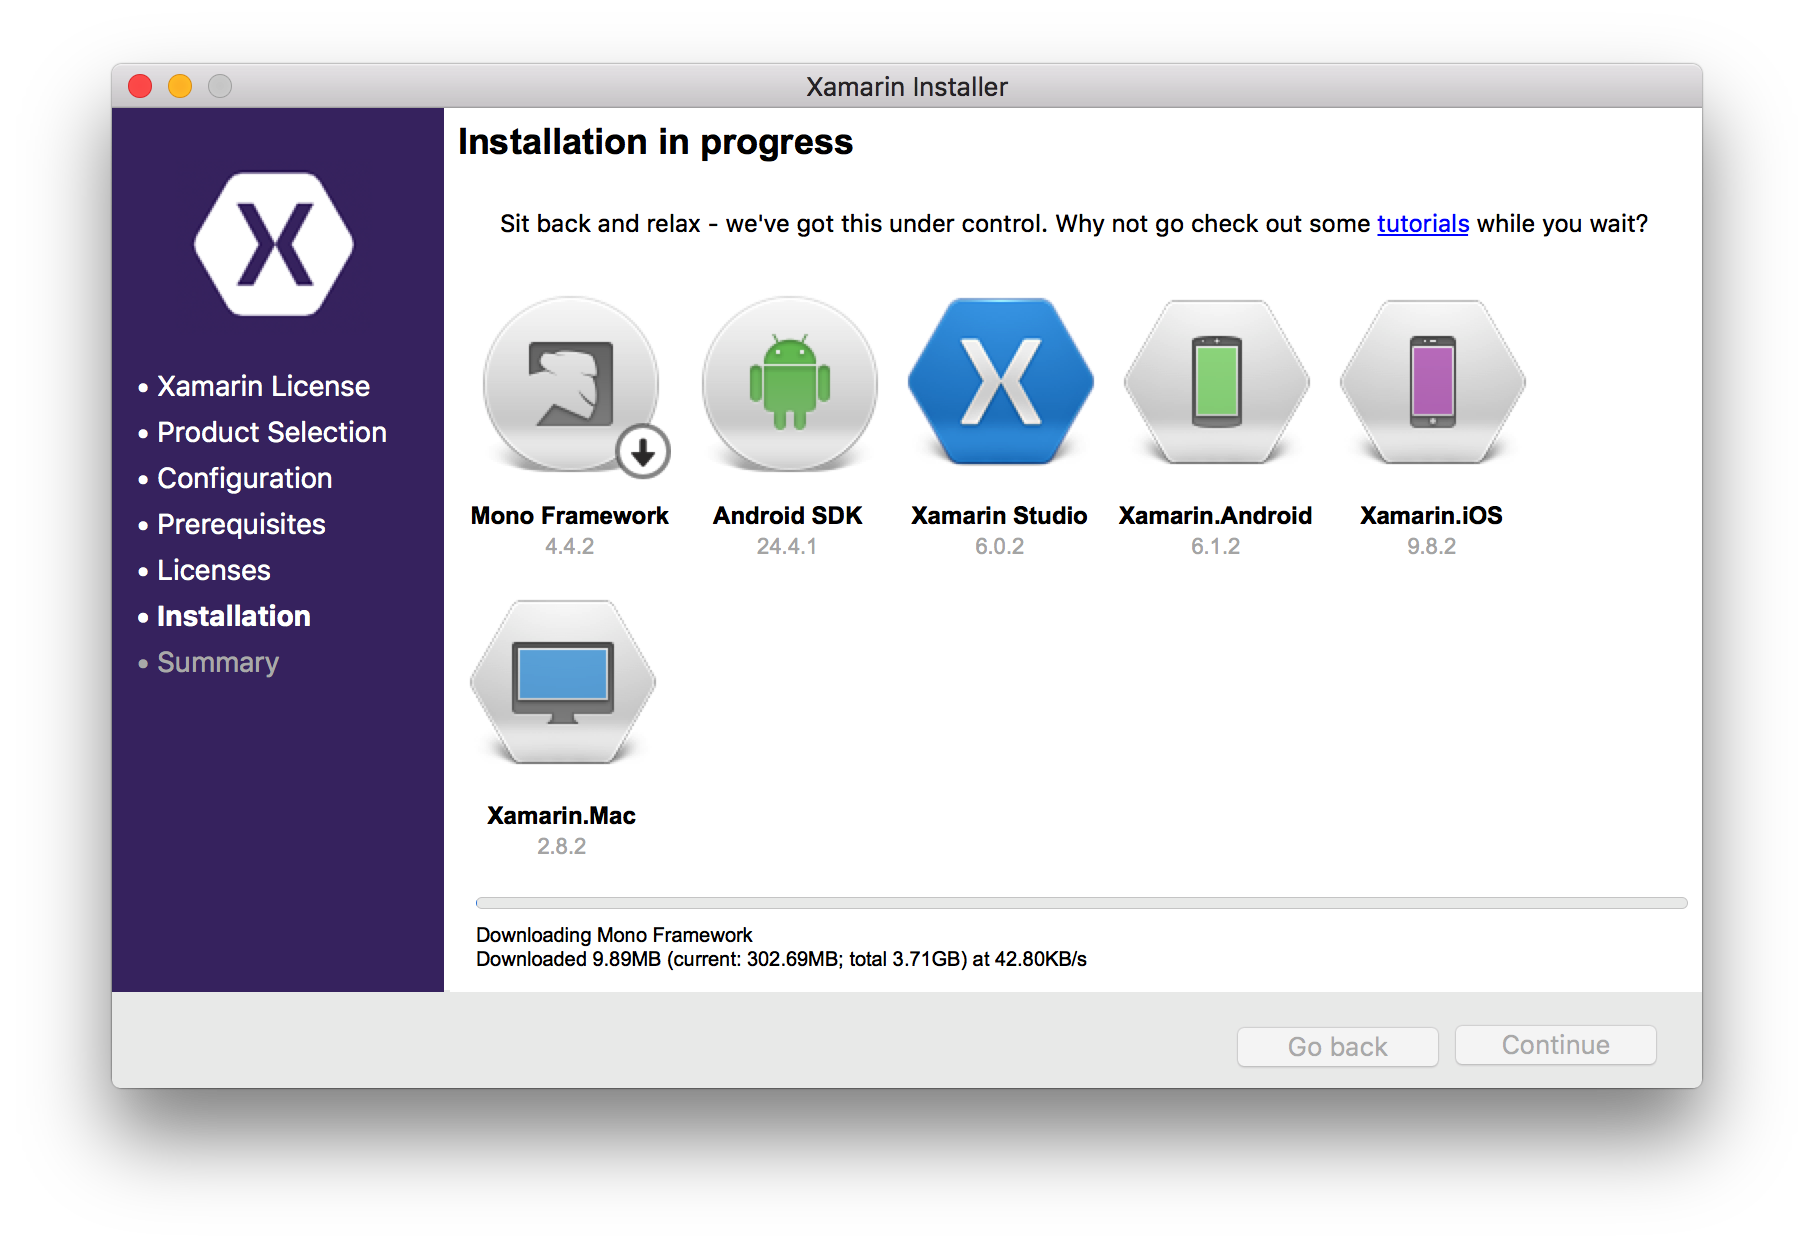Click the Downloading Mono Framework status text
Screen dimensions: 1814x1248
click(x=614, y=935)
